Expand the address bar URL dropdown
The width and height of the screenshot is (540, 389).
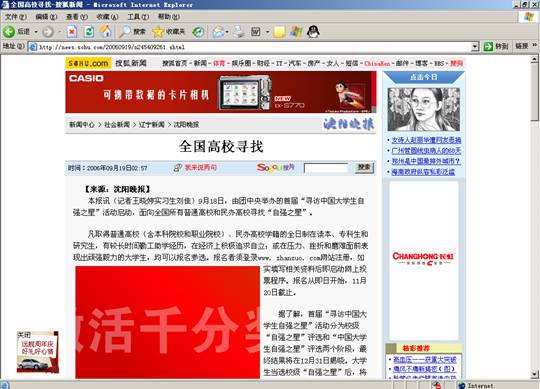click(475, 46)
